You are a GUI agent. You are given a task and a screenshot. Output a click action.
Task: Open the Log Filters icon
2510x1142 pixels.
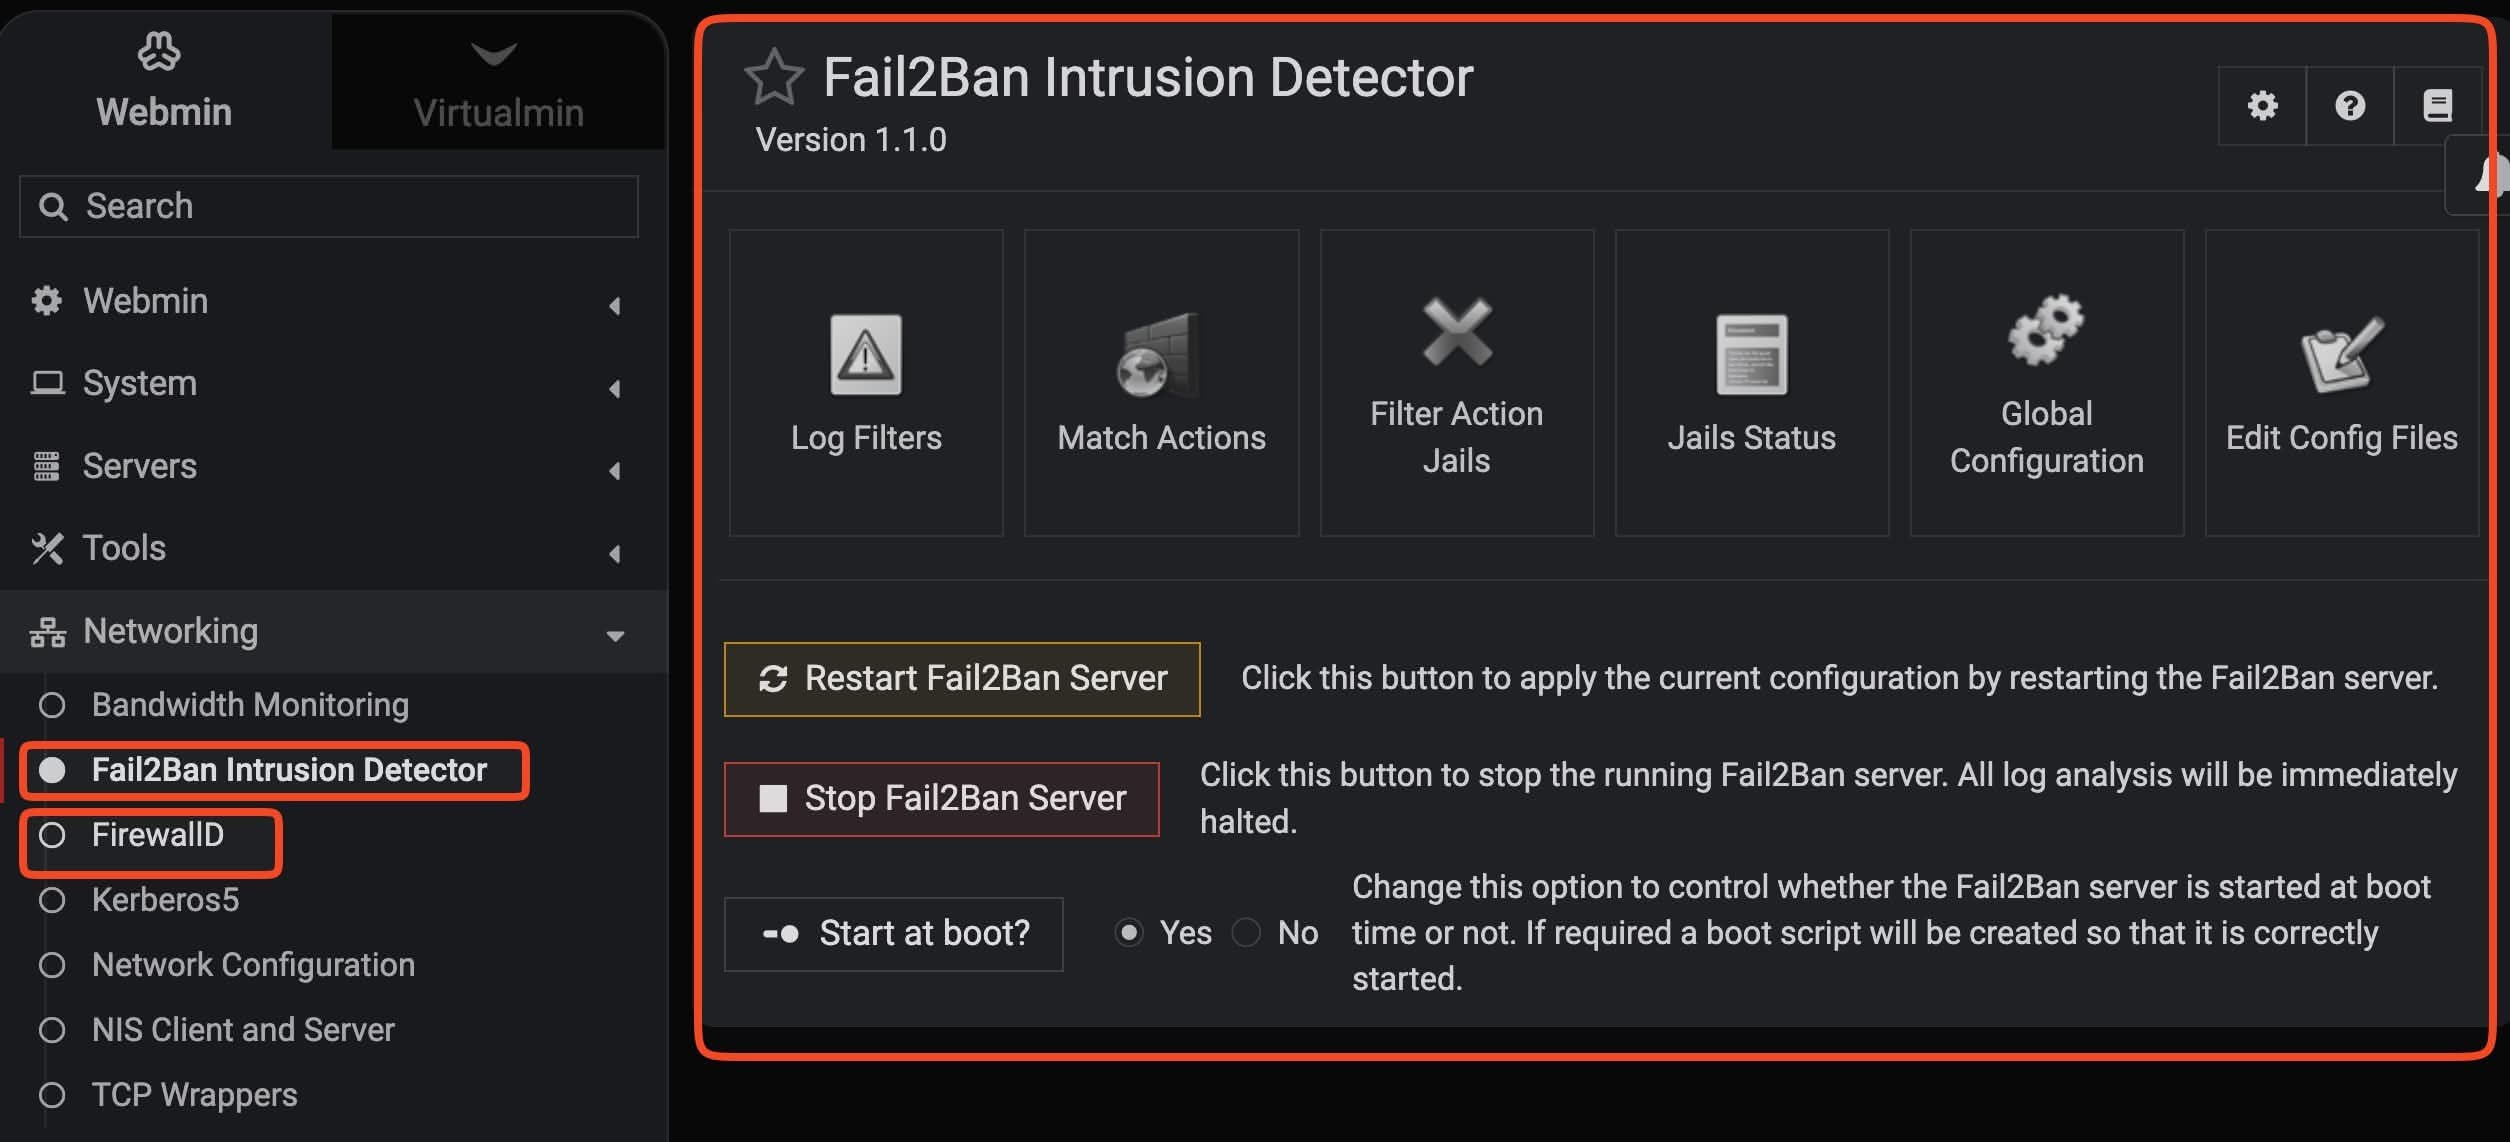click(x=866, y=356)
